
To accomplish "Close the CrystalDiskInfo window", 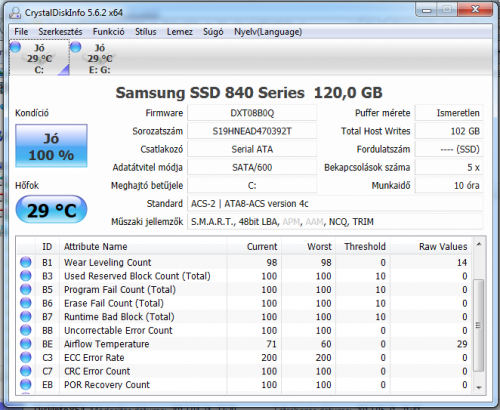I will 475,10.
